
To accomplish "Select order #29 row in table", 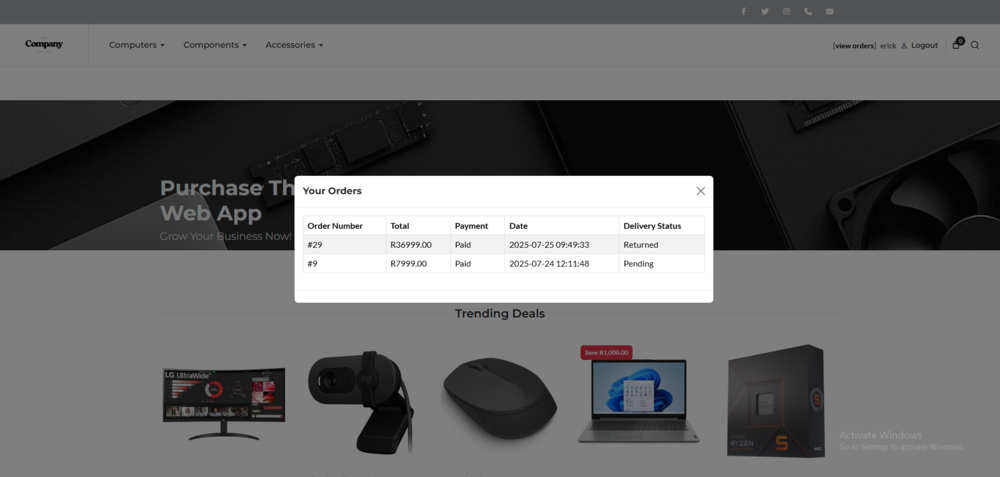I will [x=503, y=245].
